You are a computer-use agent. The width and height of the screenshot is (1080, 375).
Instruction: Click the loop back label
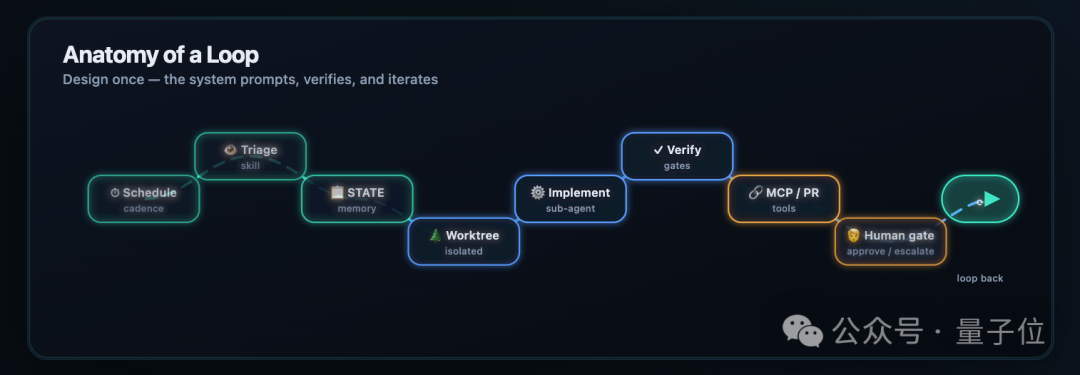[980, 278]
